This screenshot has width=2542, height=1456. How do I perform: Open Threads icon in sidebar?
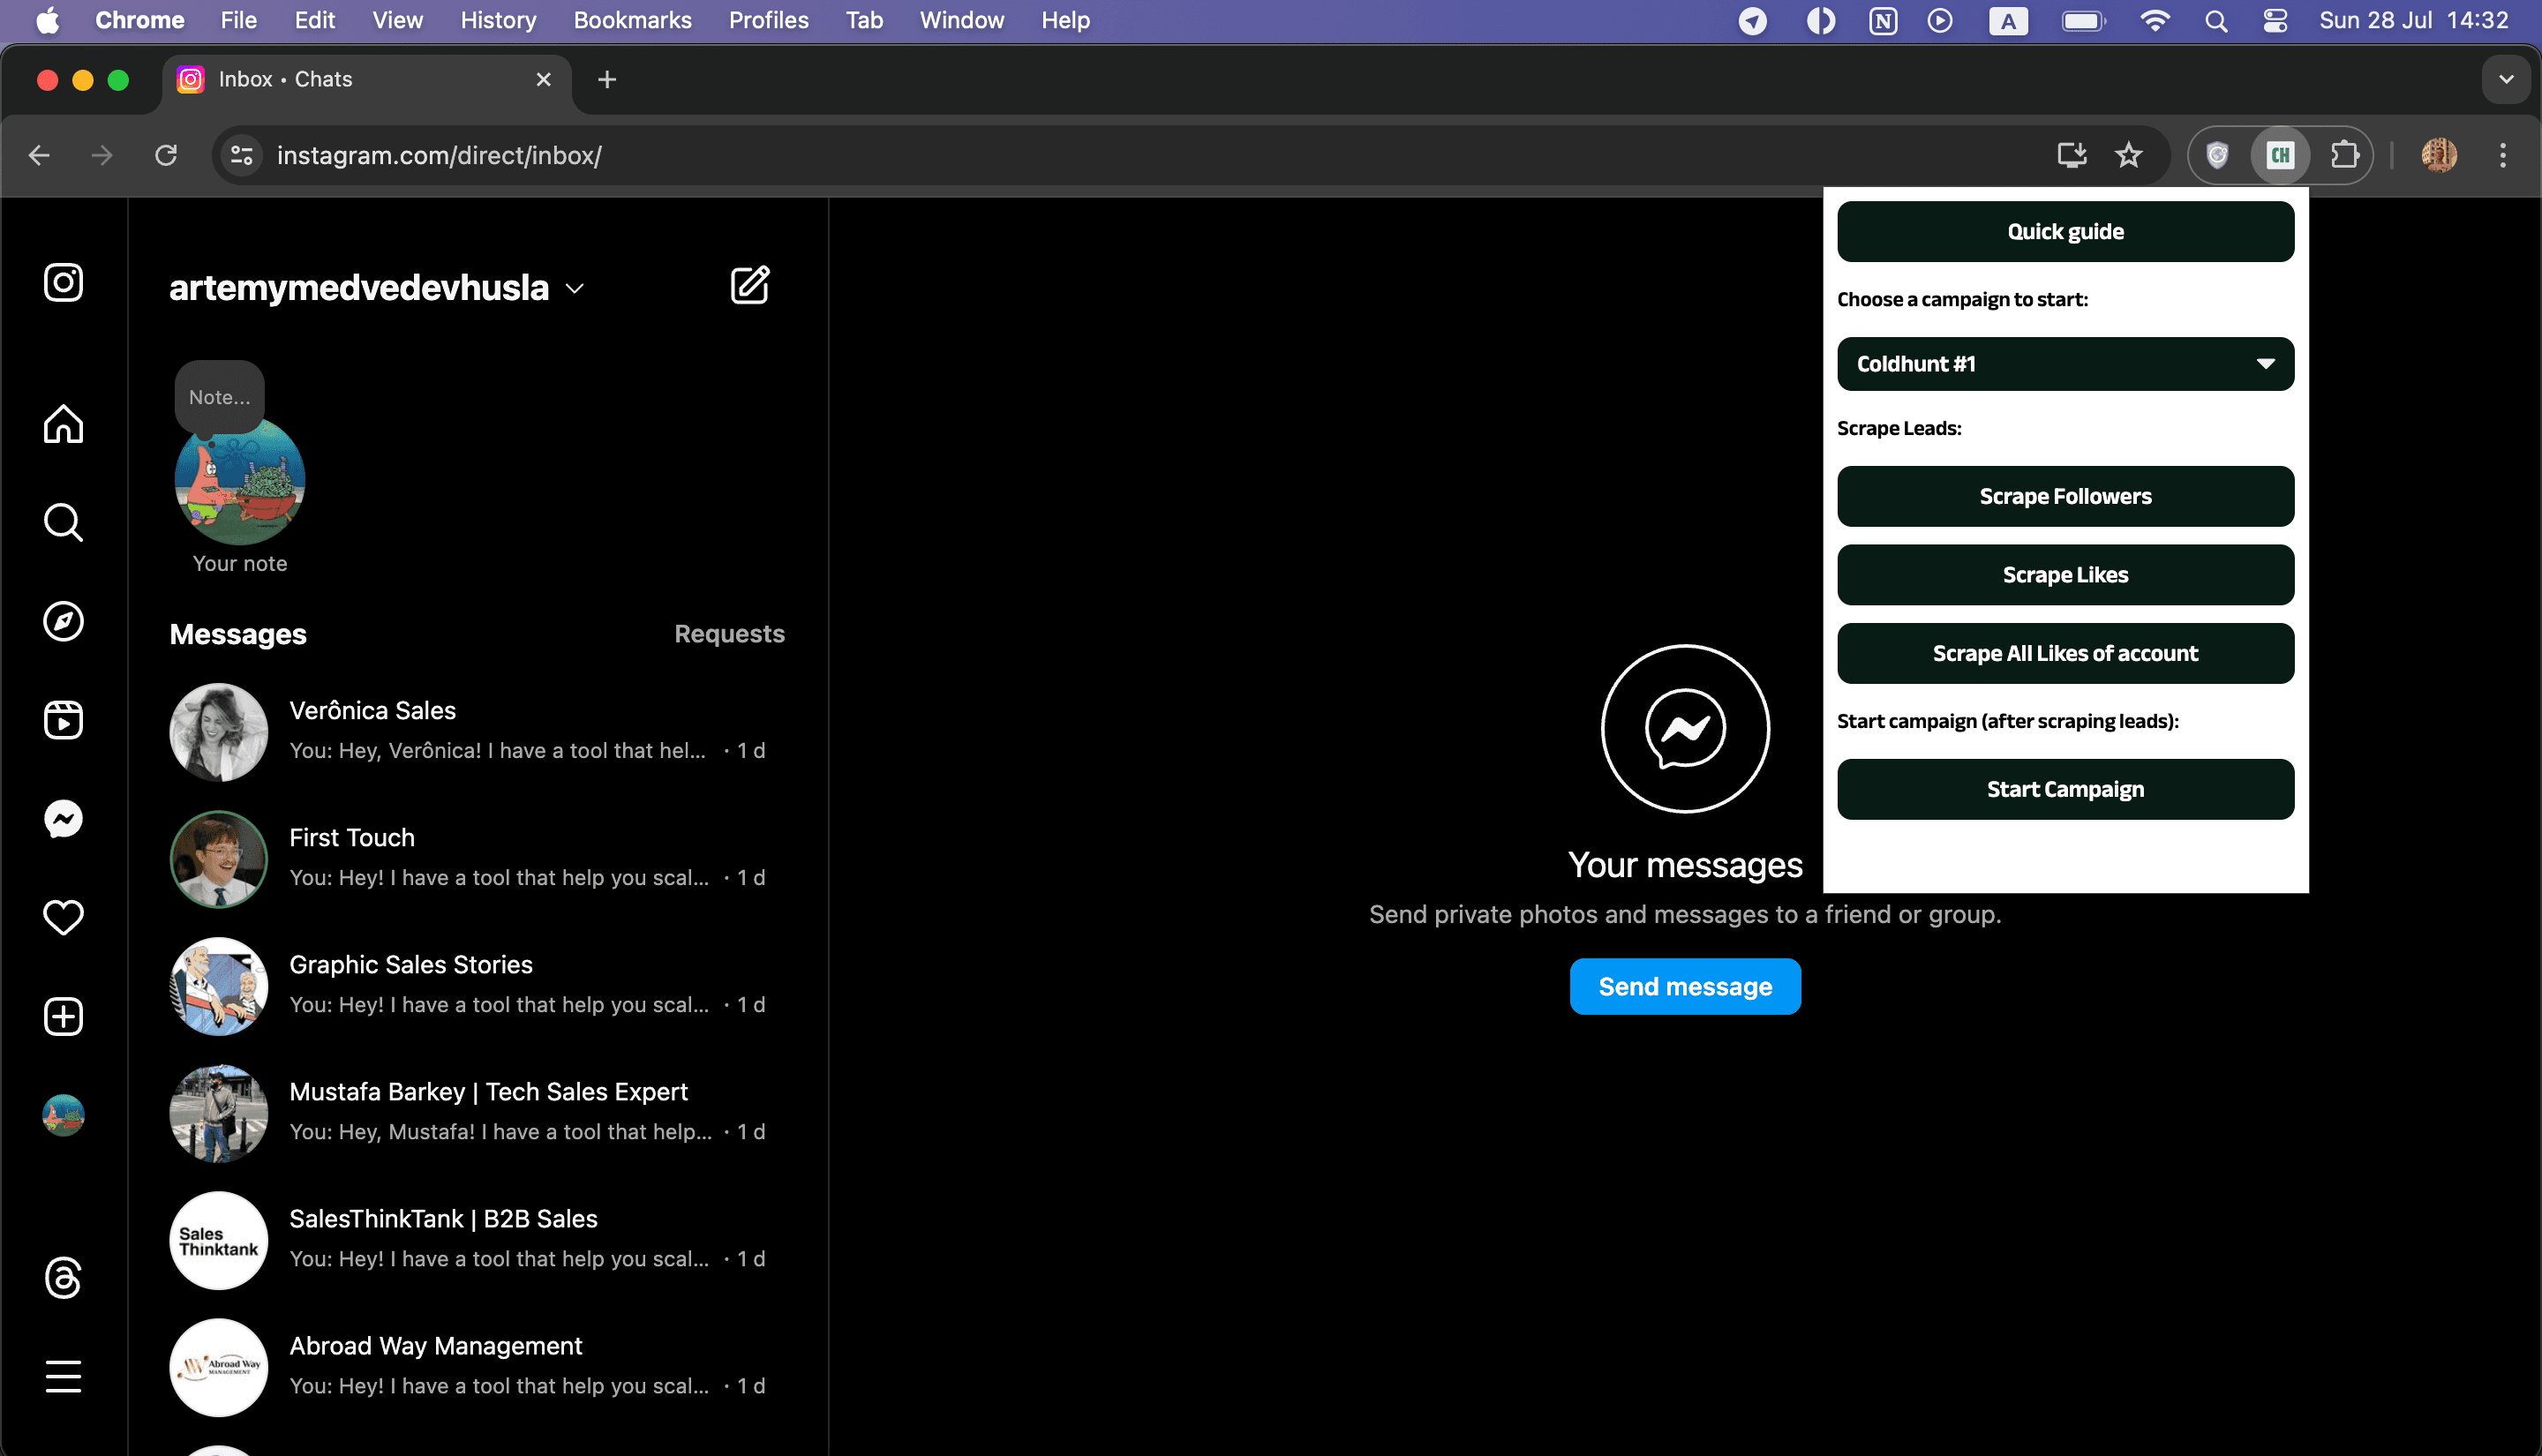click(x=63, y=1277)
